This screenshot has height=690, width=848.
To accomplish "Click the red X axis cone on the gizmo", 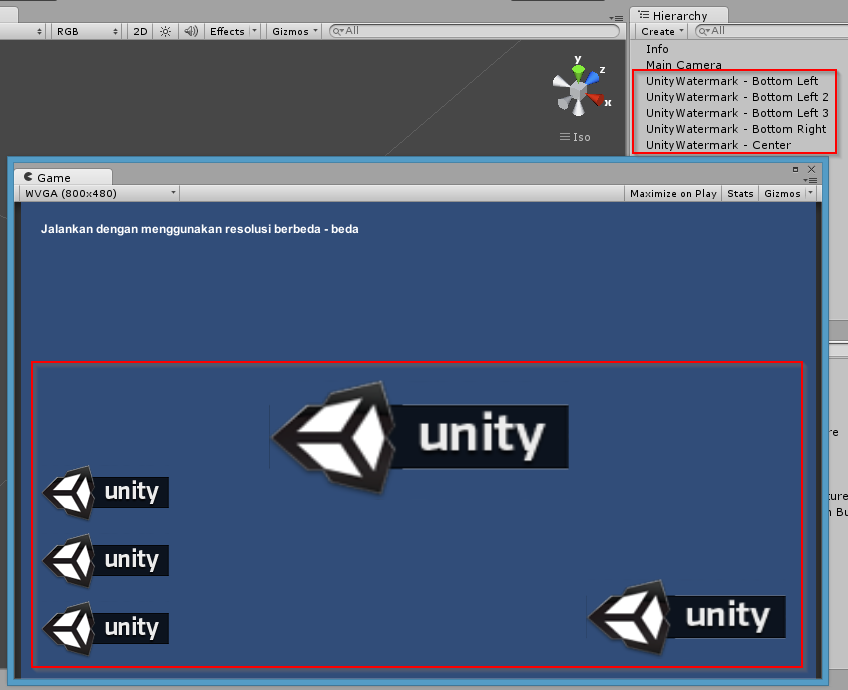I will 597,99.
